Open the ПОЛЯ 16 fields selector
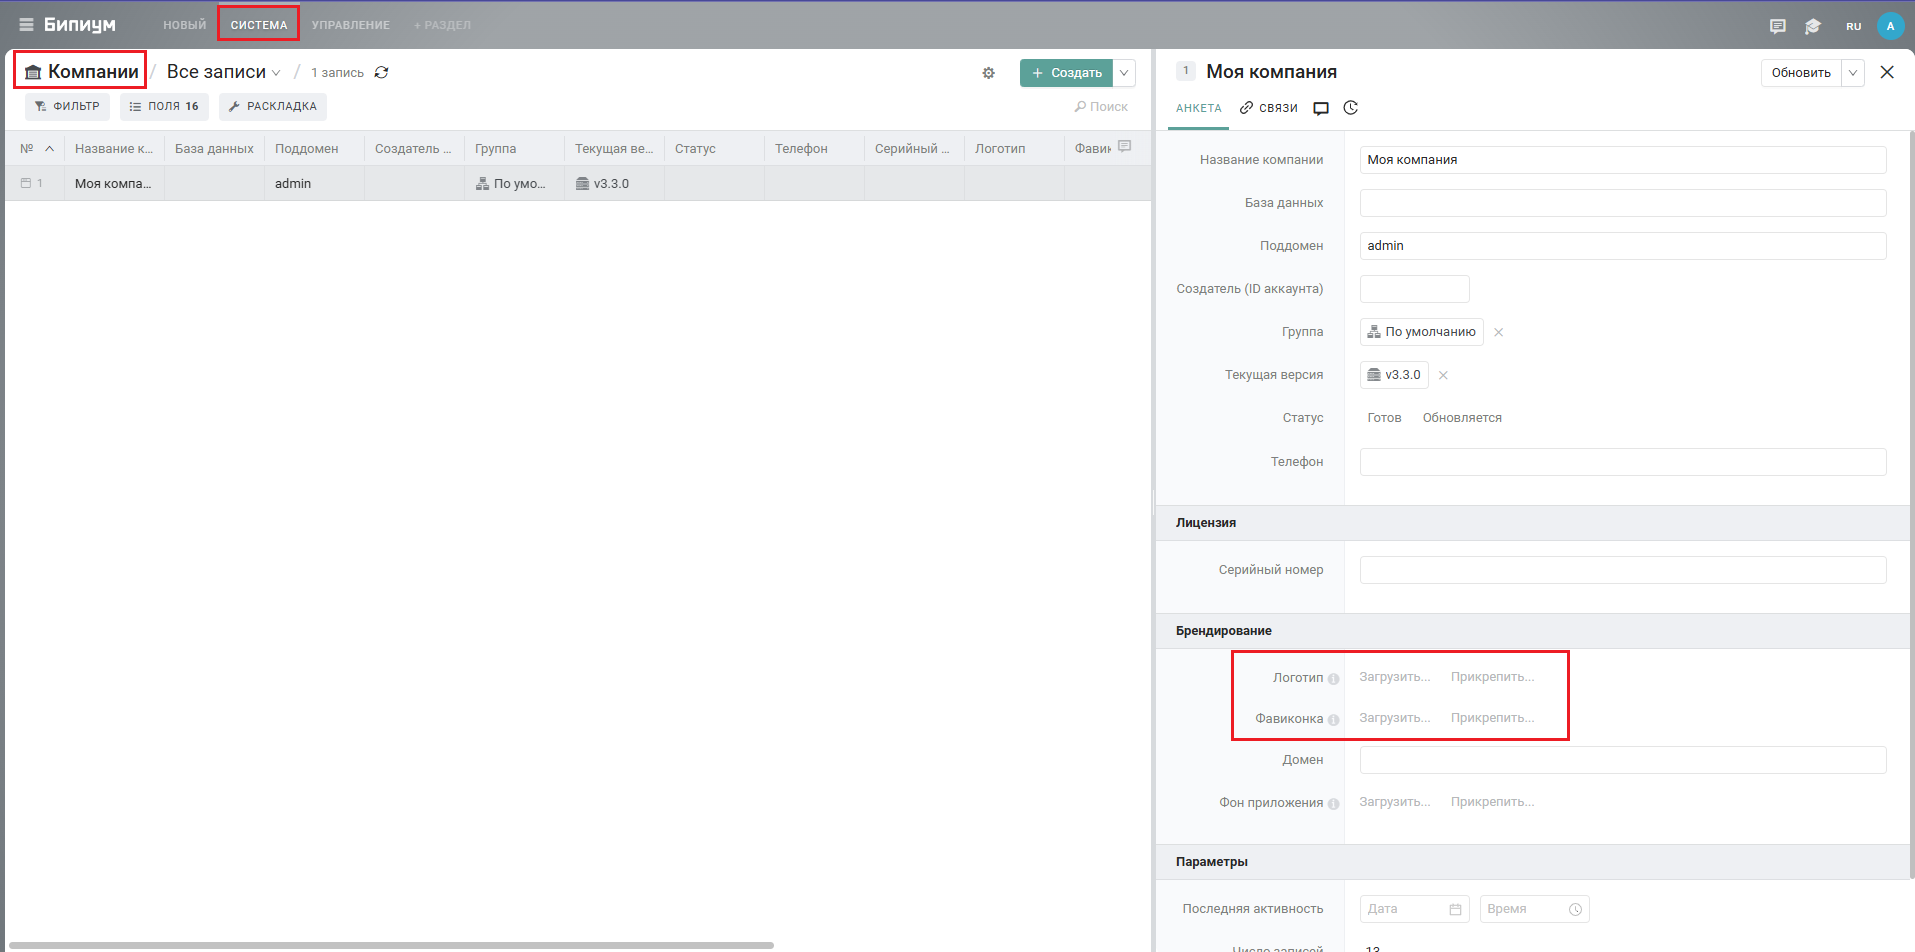The width and height of the screenshot is (1915, 952). tap(164, 106)
